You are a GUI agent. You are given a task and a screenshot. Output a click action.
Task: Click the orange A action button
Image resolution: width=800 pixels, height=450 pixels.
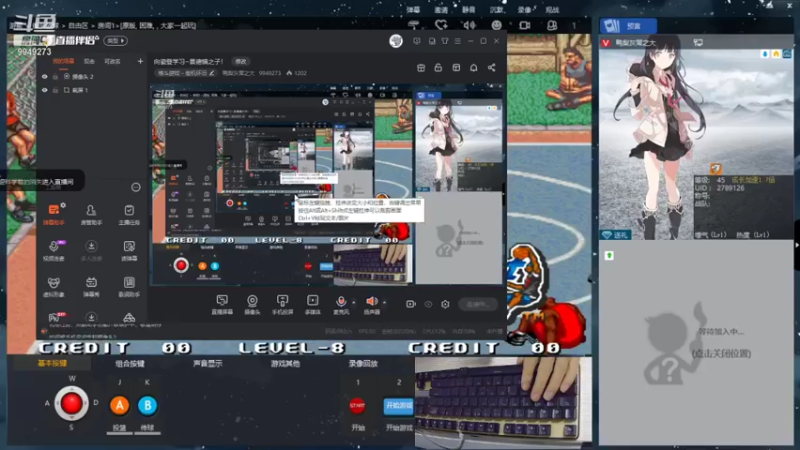(x=119, y=406)
